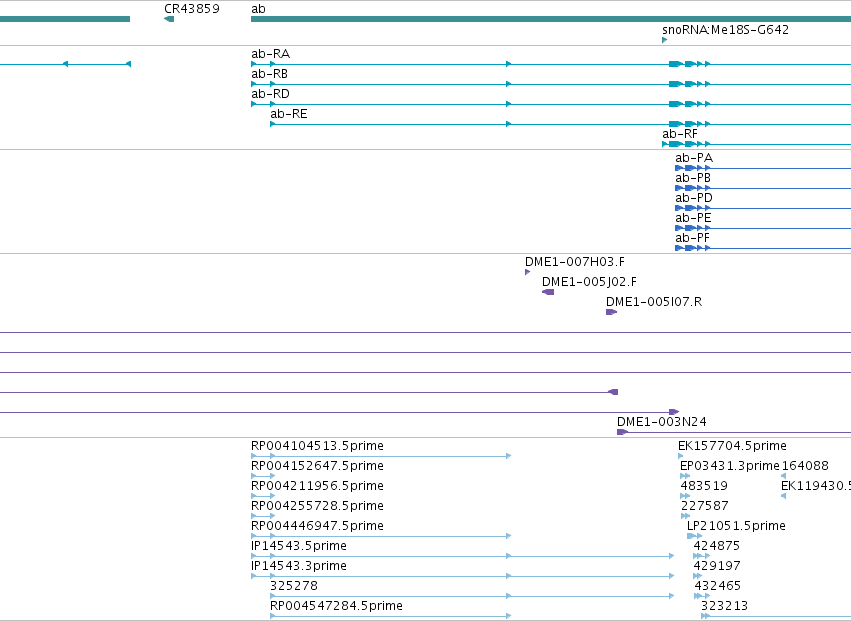Screen dimensions: 851x621
Task: Click the DME1-007H03.F label
Action: pyautogui.click(x=575, y=262)
